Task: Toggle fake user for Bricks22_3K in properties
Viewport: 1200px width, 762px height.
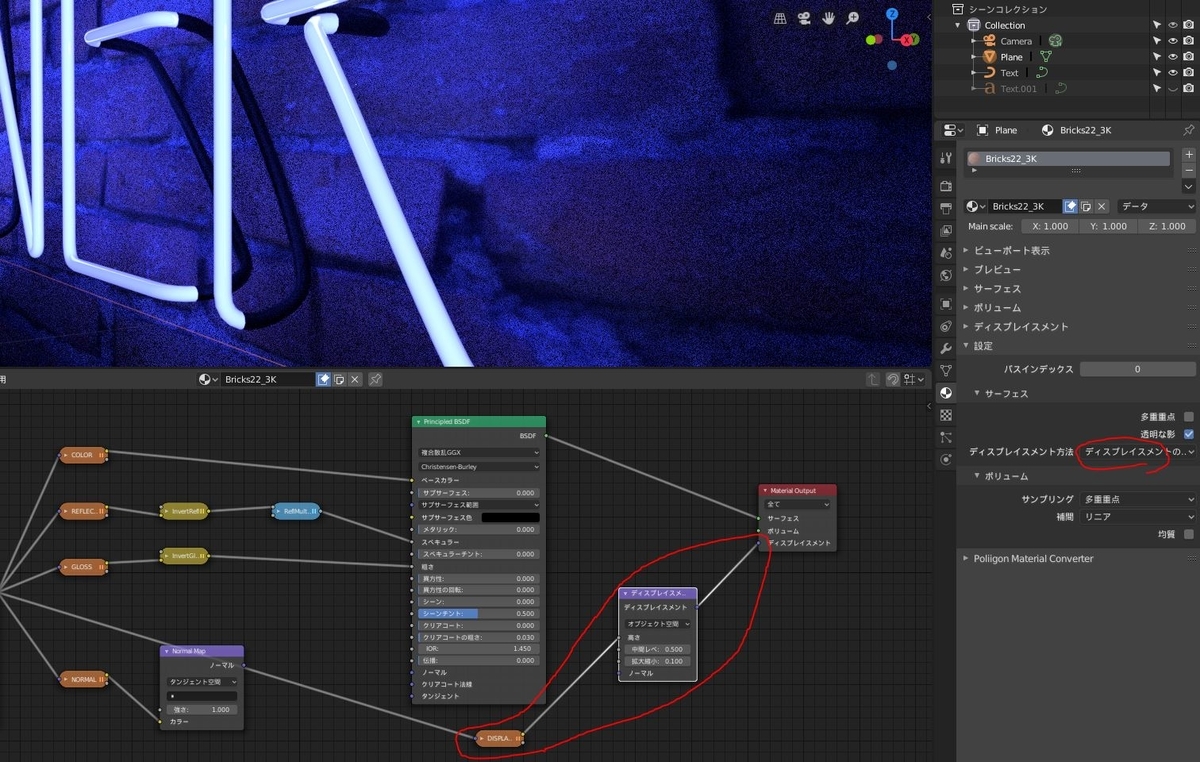Action: tap(1070, 206)
